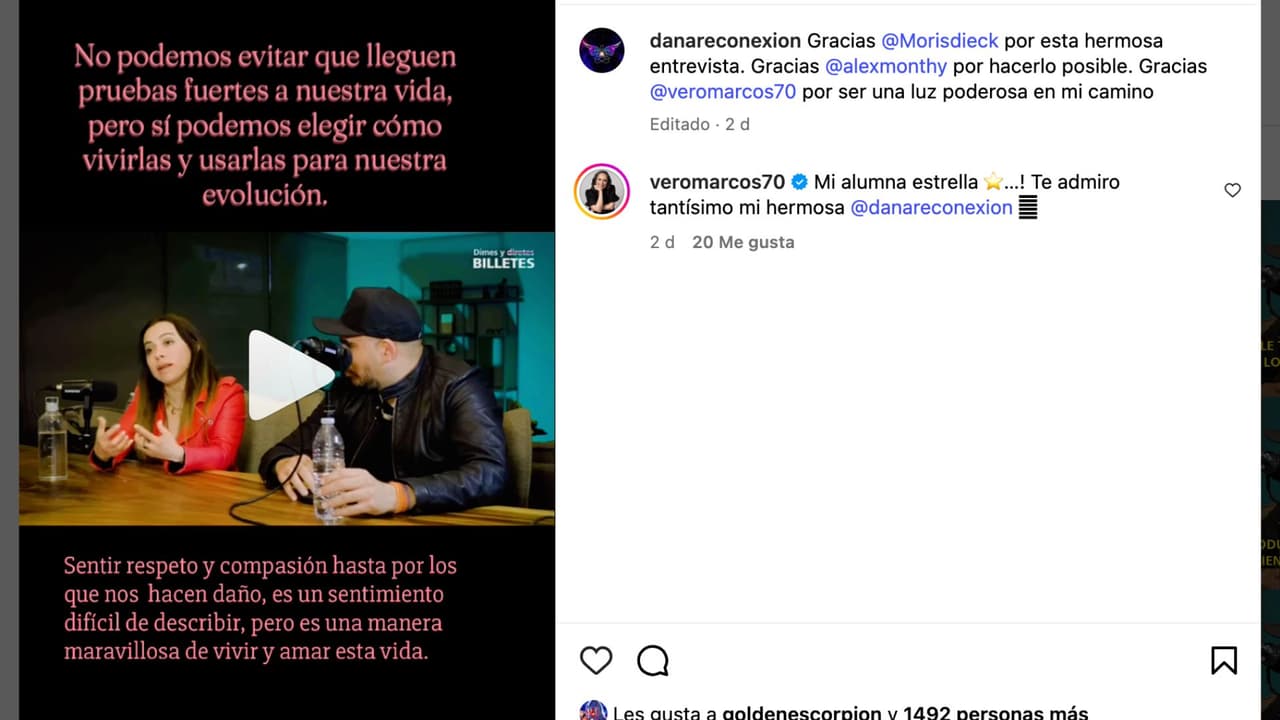Click the veromarcos70 commenter username
The image size is (1280, 720).
pyautogui.click(x=718, y=182)
